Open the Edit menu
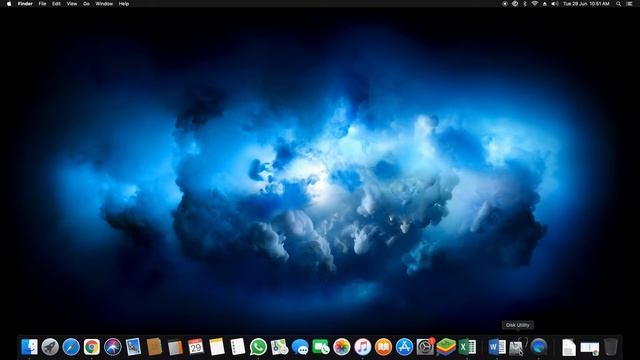Image resolution: width=640 pixels, height=360 pixels. 56,4
